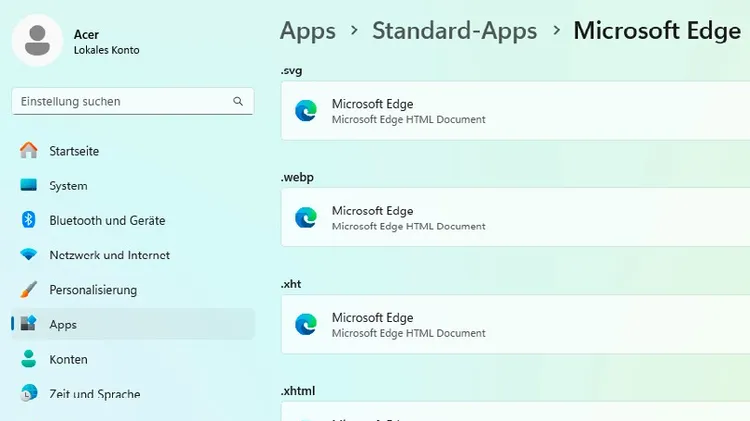This screenshot has width=750, height=421.
Task: Click the .xht file type label
Action: 291,284
